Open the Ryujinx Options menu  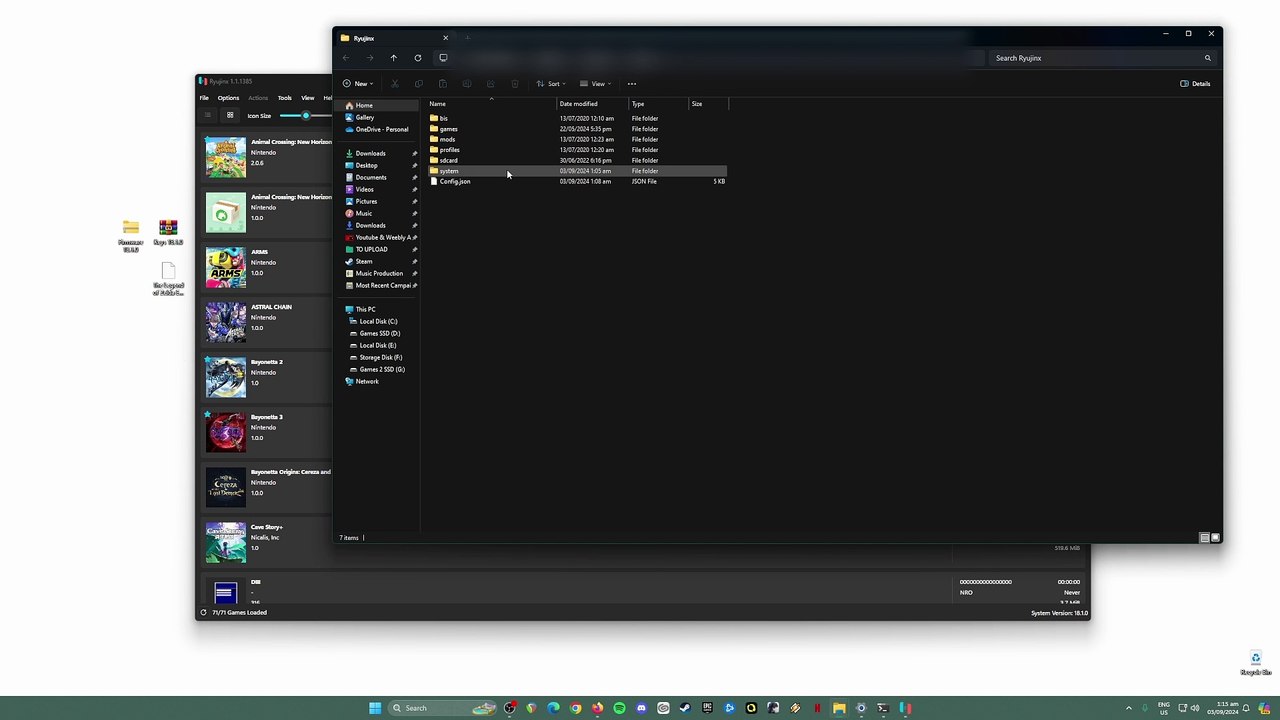229,98
